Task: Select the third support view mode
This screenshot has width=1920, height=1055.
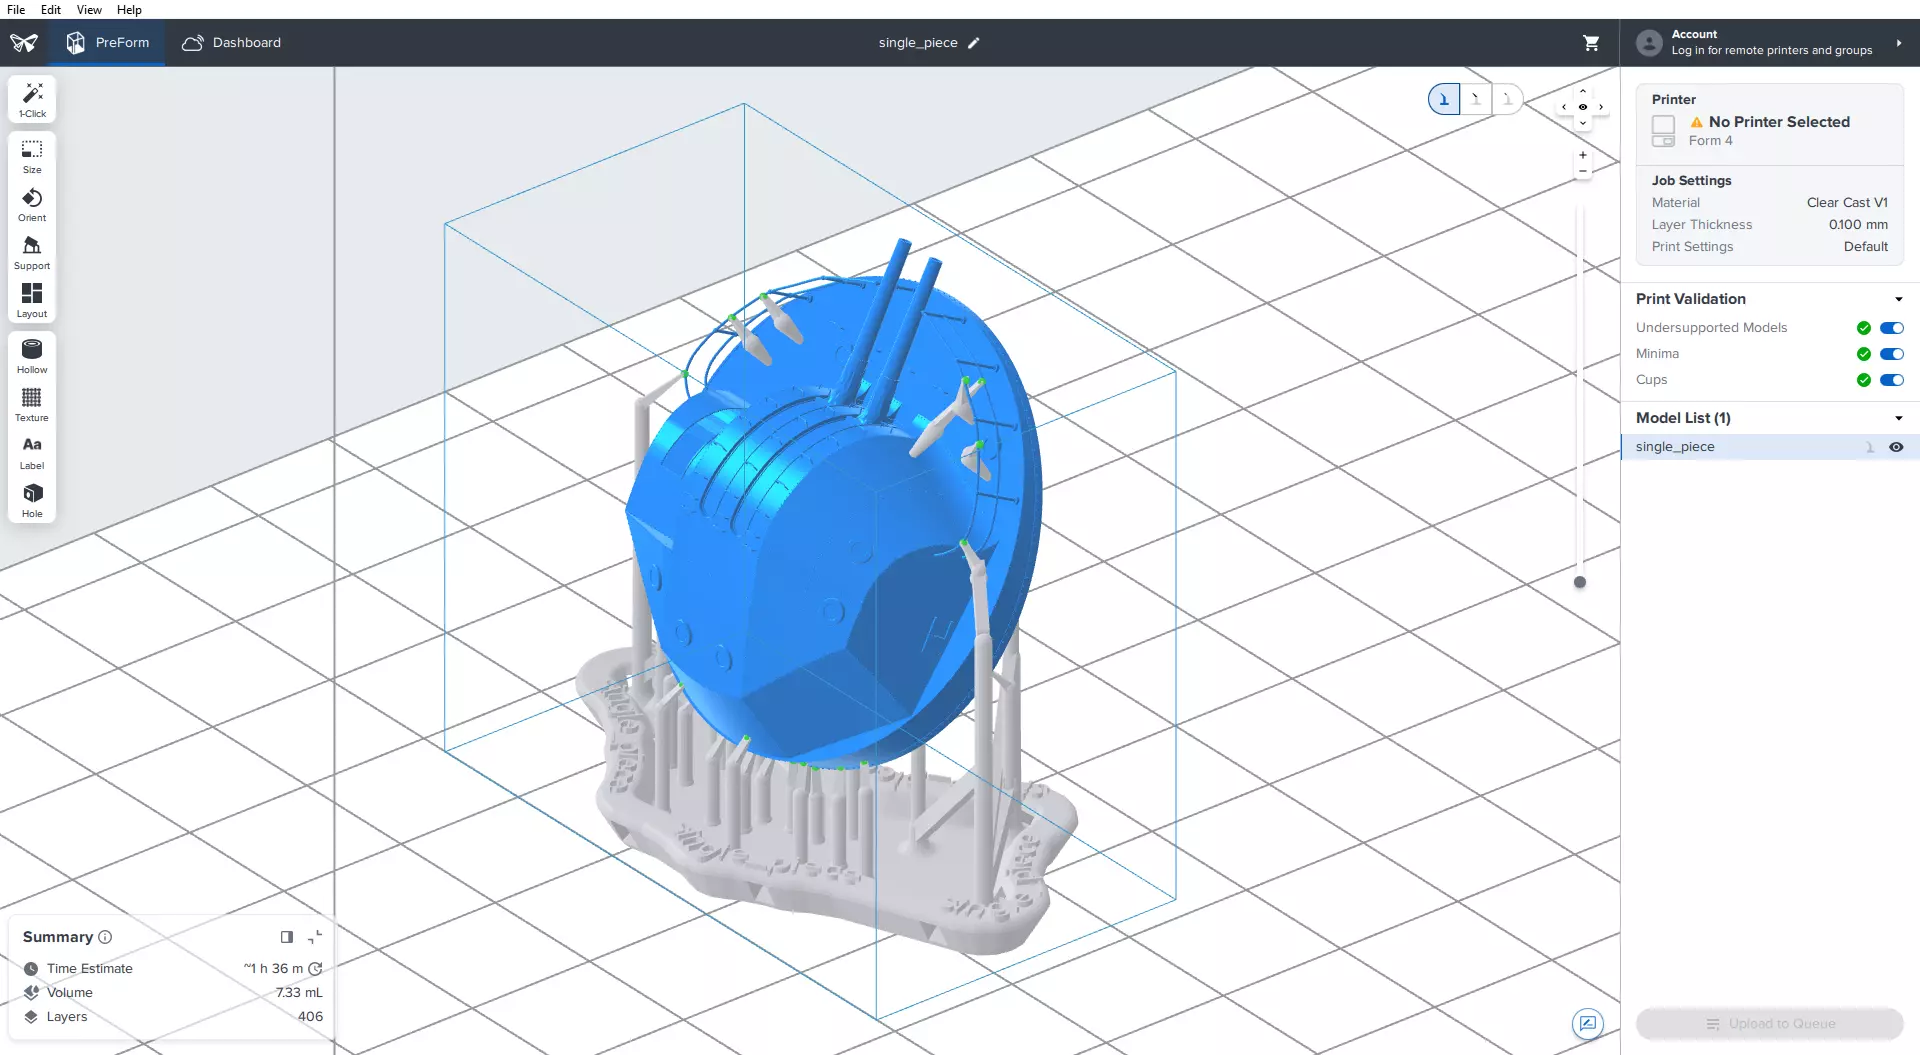Action: pos(1507,99)
